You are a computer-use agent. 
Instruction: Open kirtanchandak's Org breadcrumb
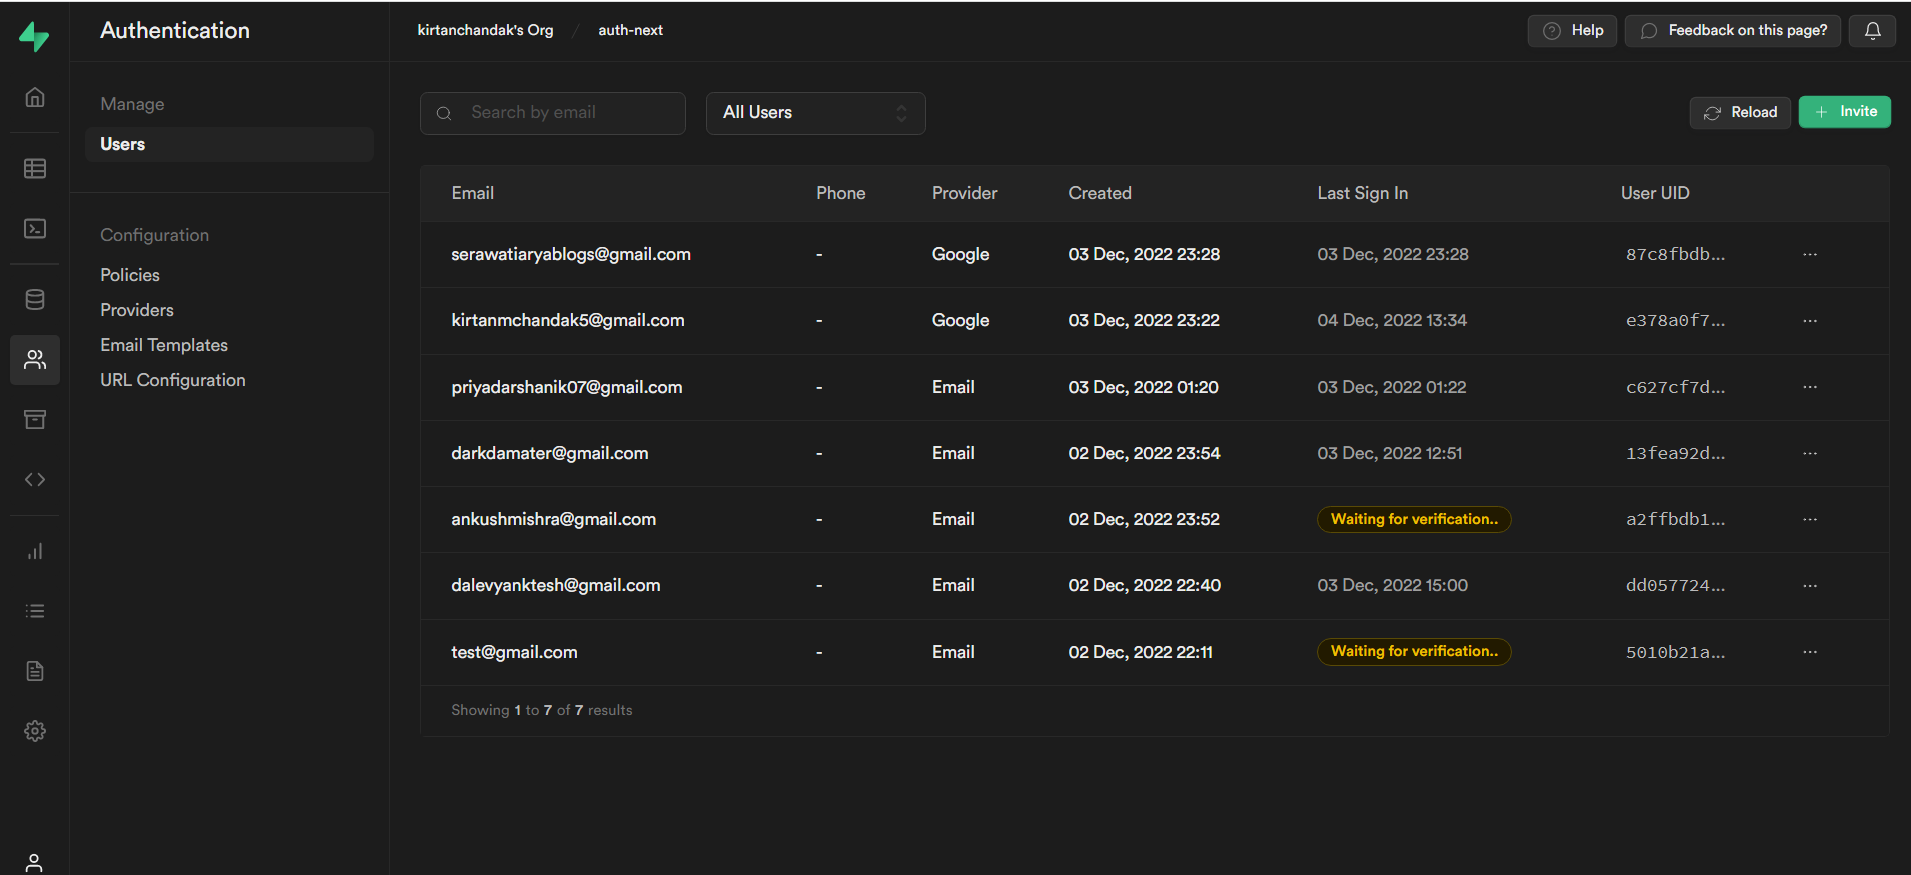point(485,30)
